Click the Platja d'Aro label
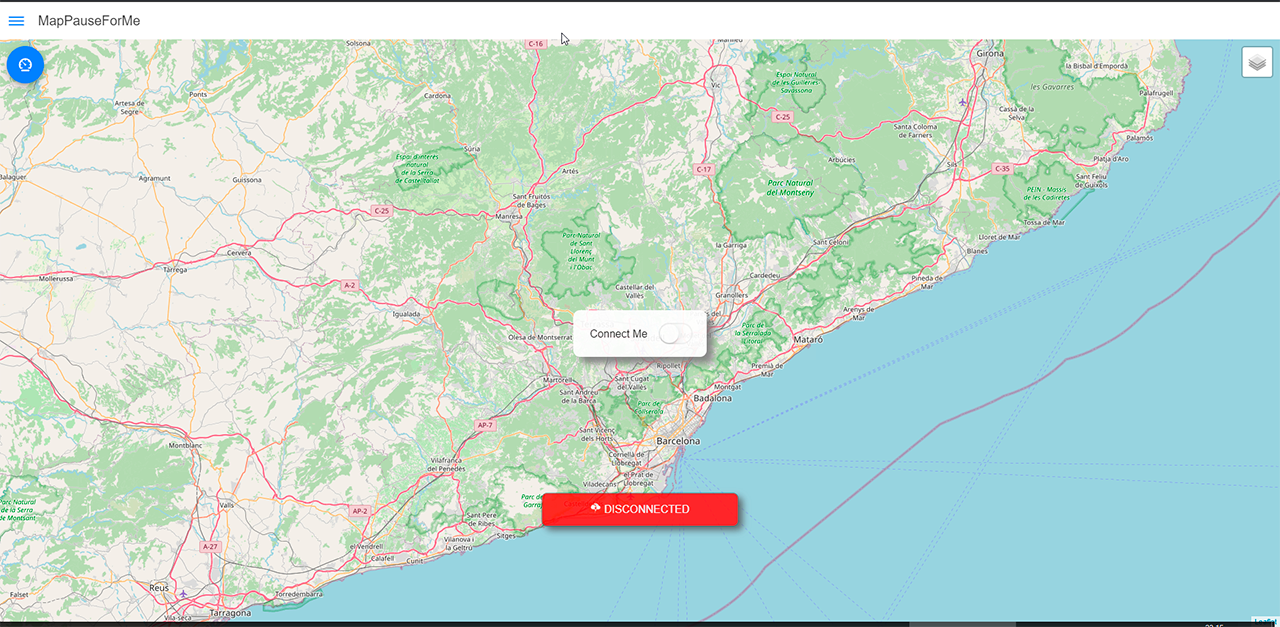 (1111, 159)
